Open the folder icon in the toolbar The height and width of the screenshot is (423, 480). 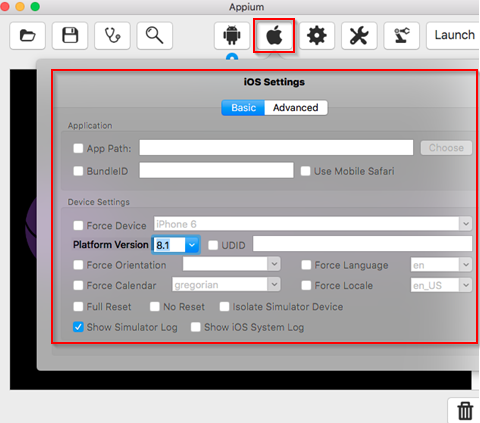(x=27, y=35)
